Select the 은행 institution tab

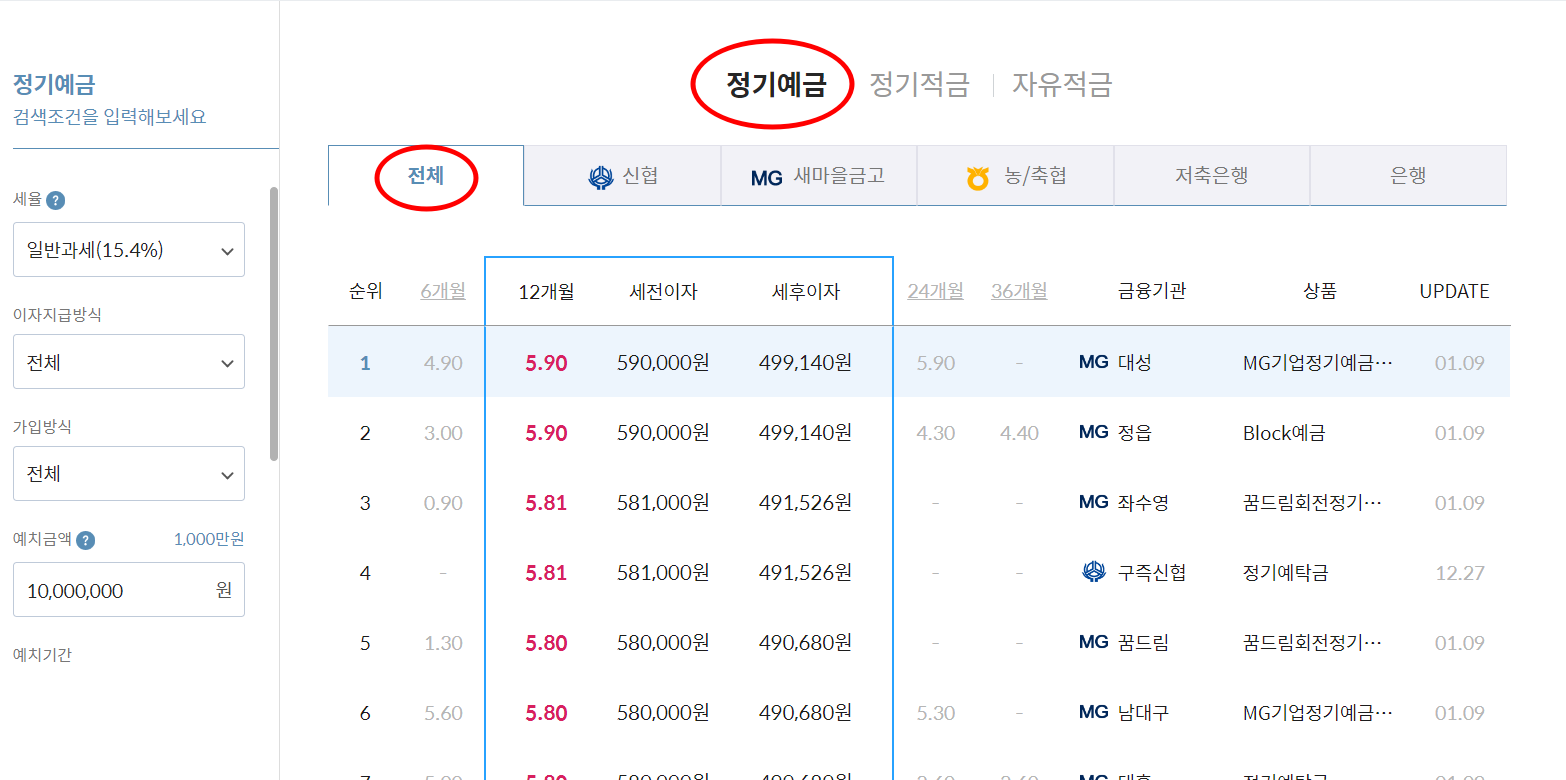1408,176
